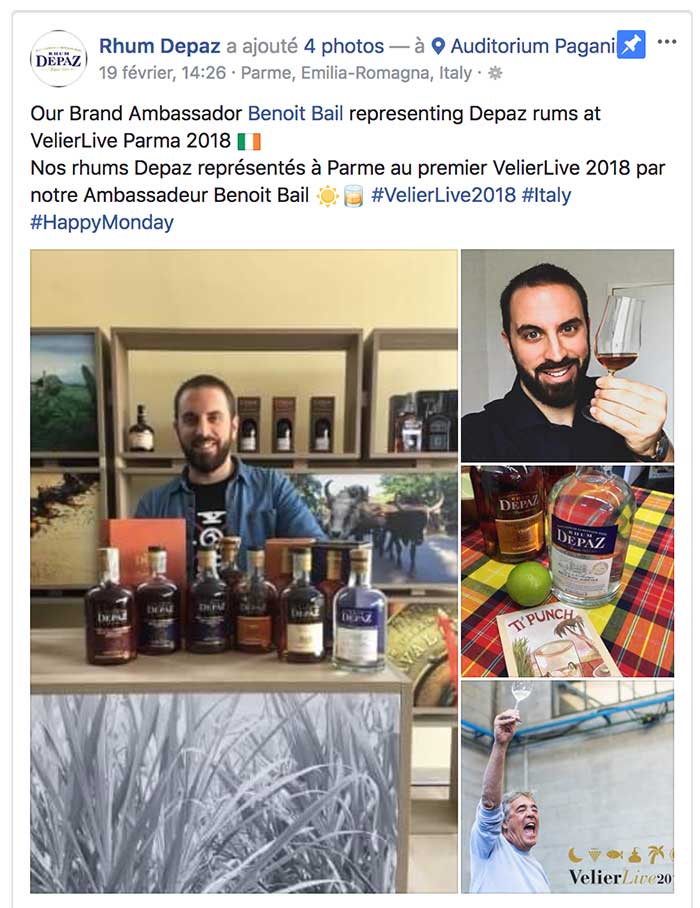
Task: Click the Italian flag emoji
Action: click(x=249, y=141)
